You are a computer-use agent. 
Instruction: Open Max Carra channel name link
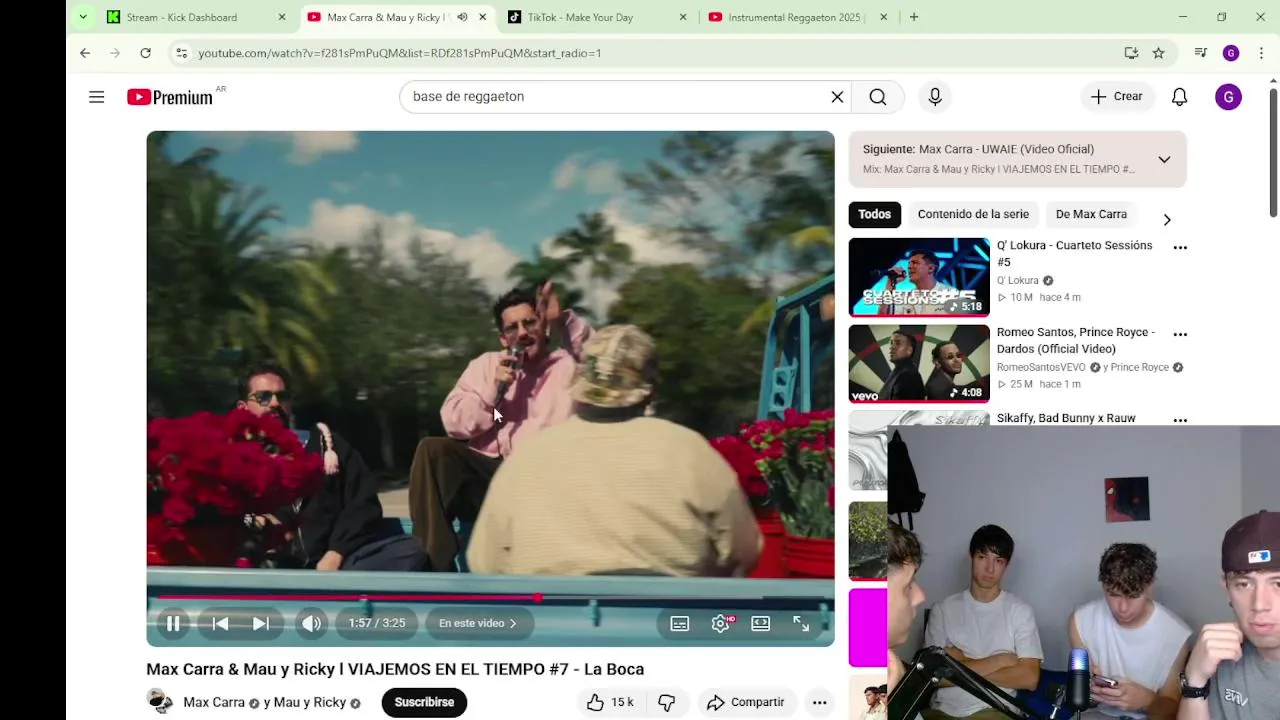214,702
